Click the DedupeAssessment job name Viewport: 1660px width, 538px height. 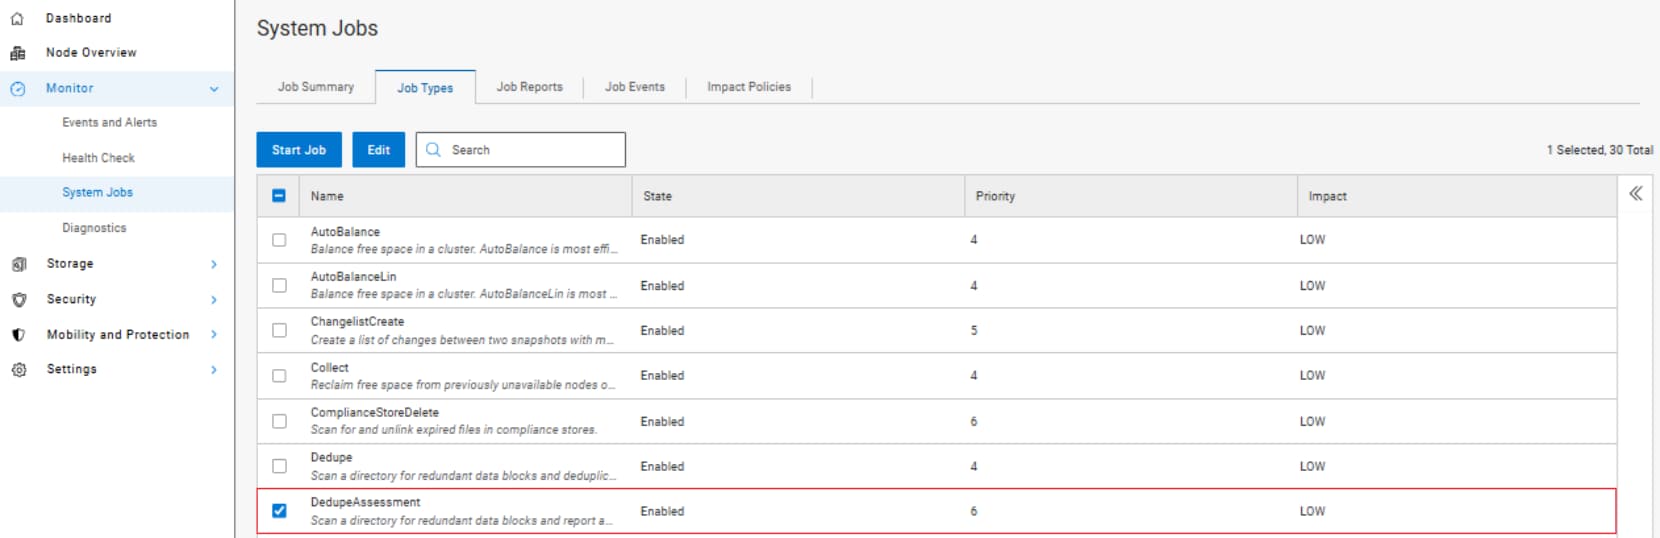365,502
